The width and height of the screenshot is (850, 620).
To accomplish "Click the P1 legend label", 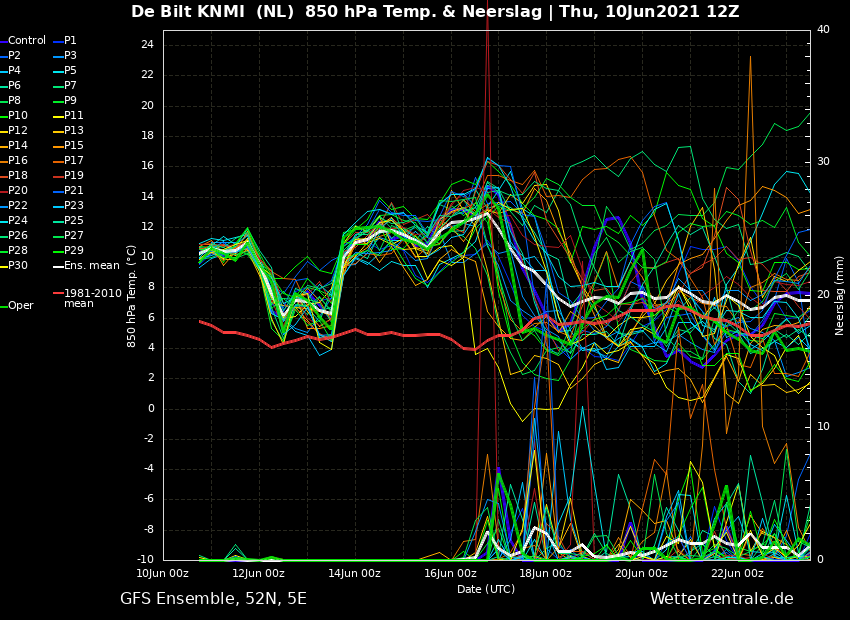I will [x=70, y=41].
